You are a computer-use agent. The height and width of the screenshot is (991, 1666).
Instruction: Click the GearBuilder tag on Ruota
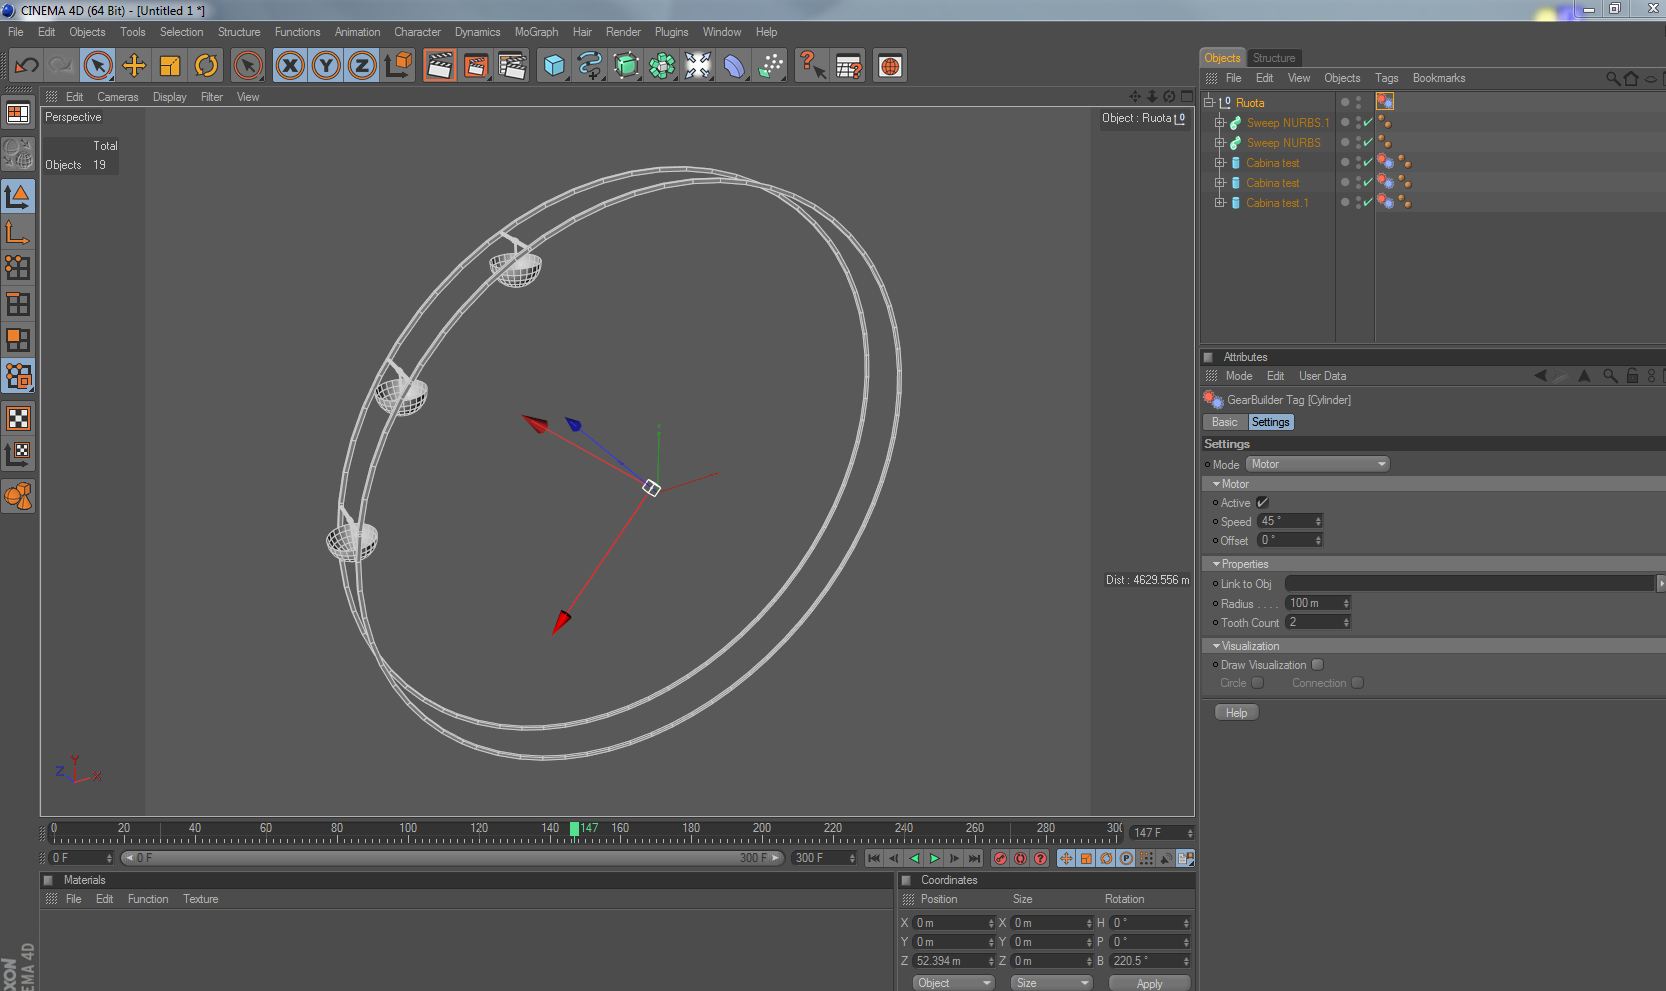1385,102
